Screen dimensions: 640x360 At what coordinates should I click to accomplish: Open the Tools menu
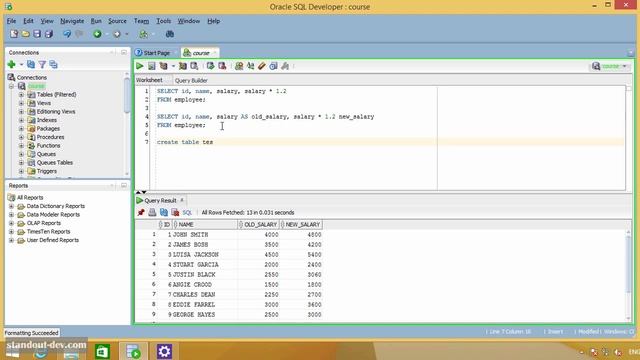point(163,21)
